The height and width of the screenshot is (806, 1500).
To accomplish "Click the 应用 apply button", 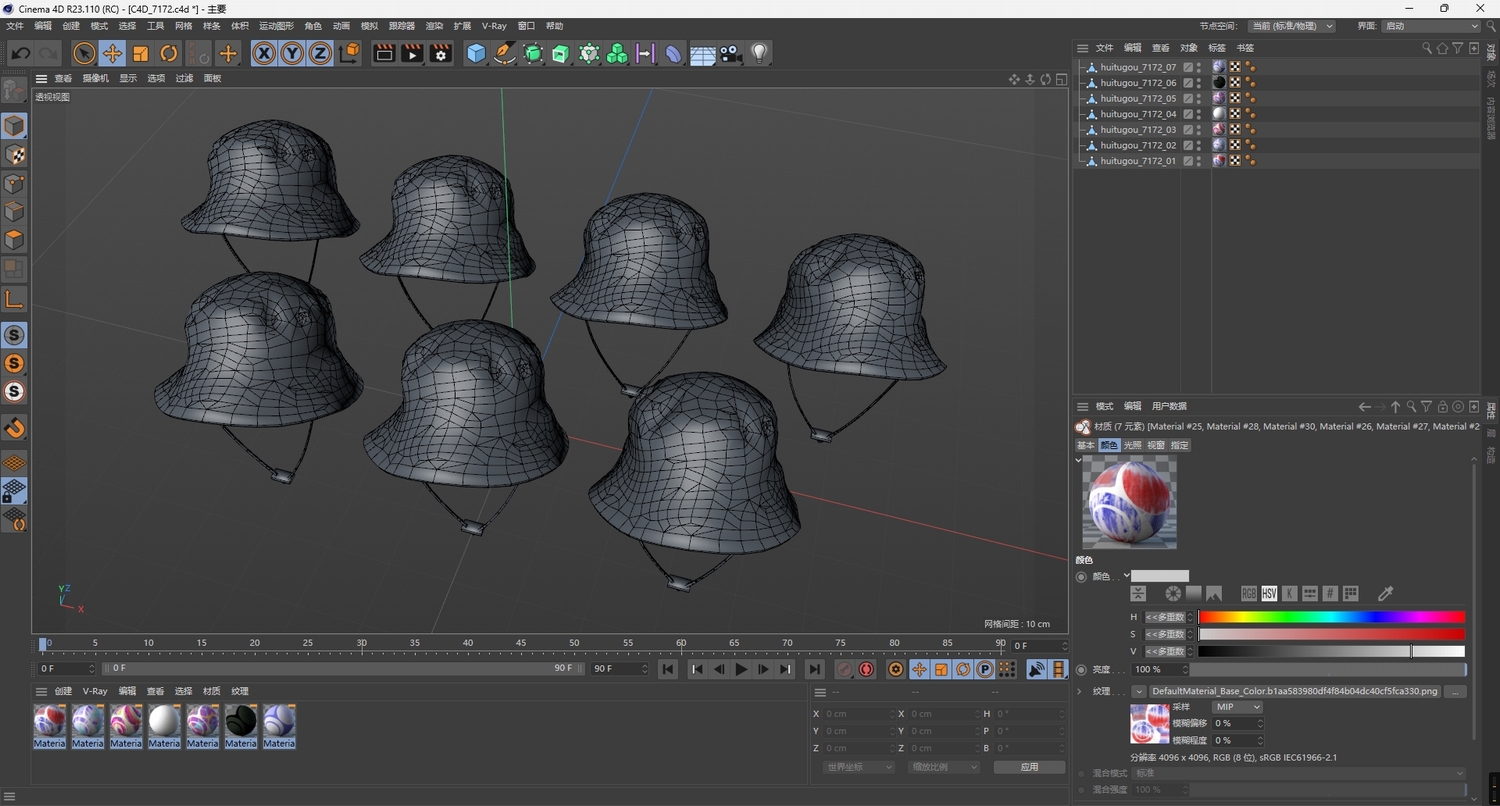I will (1029, 767).
